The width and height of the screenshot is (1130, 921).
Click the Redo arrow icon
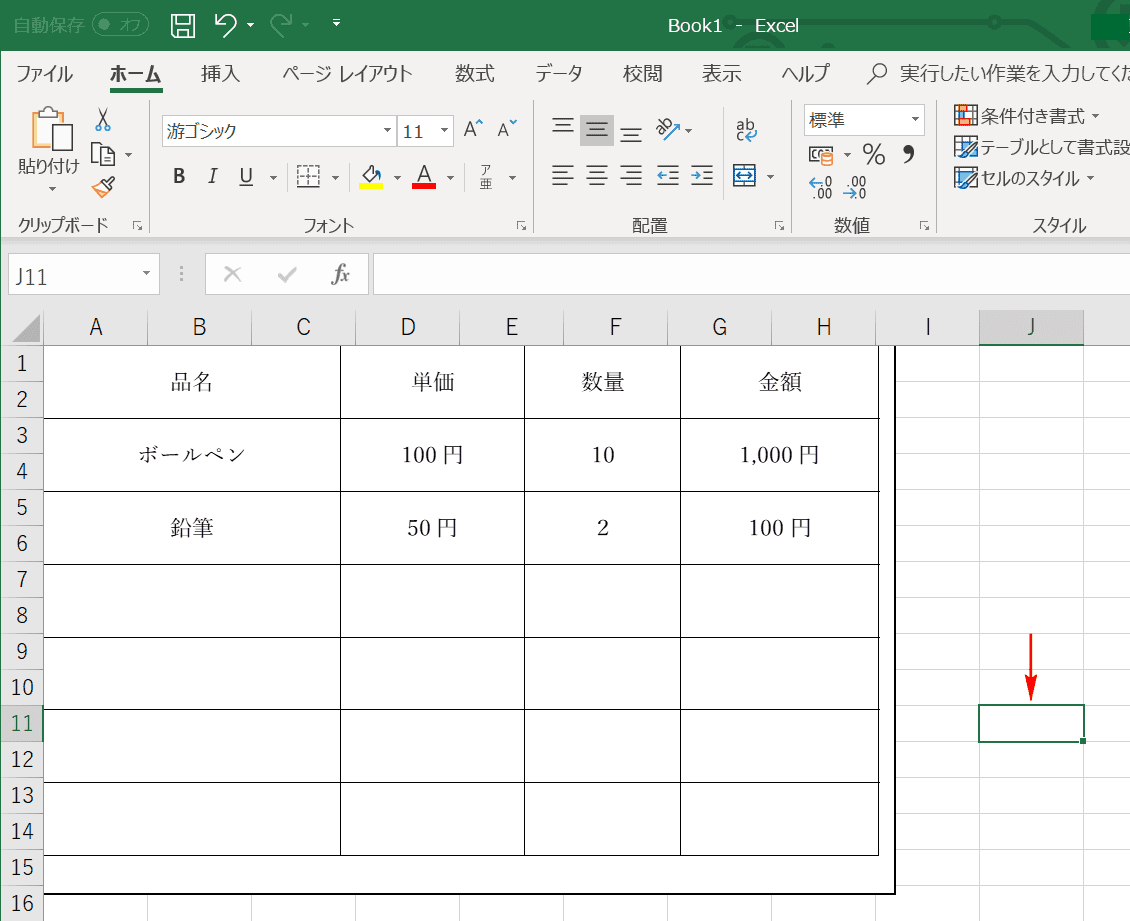(x=280, y=25)
